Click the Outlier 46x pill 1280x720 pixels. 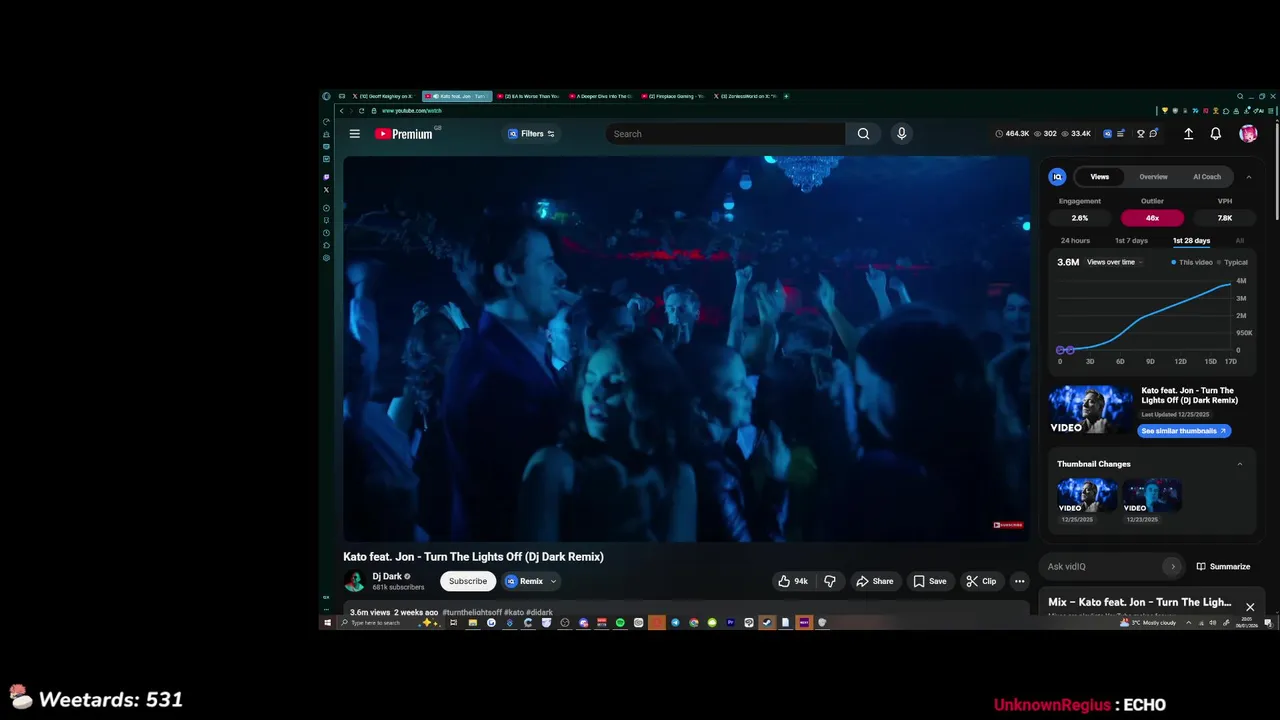[1152, 218]
